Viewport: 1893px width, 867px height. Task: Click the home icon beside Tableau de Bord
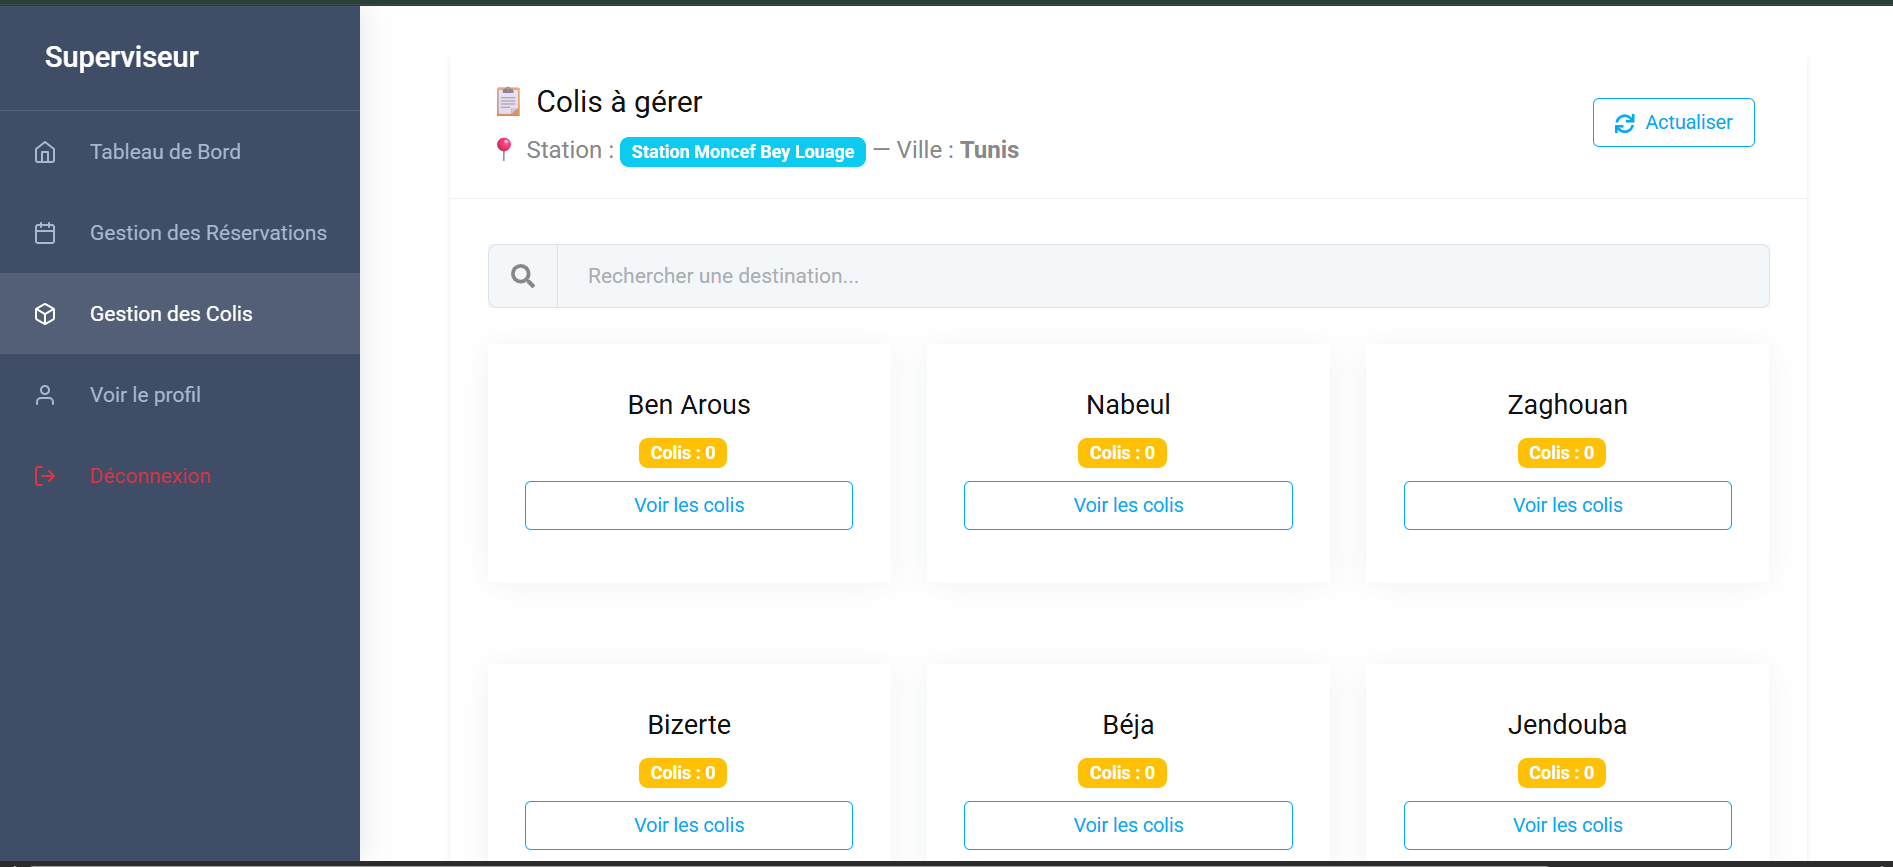pos(45,152)
